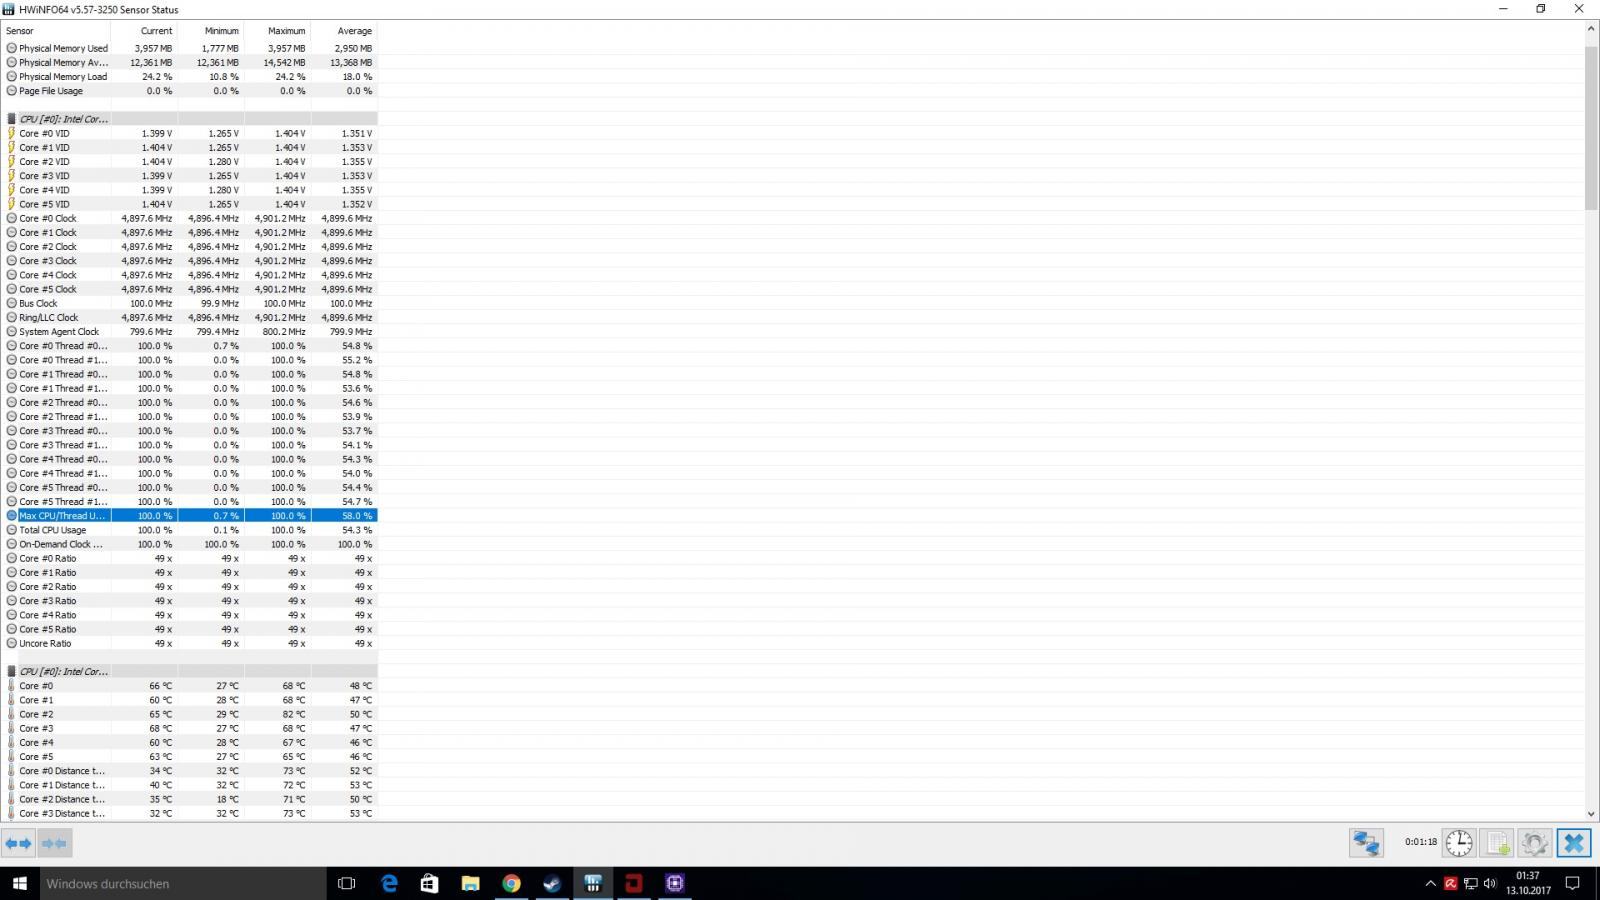Click Core #2 maximum temperature 82 °C
Image resolution: width=1600 pixels, height=900 pixels.
click(x=293, y=714)
